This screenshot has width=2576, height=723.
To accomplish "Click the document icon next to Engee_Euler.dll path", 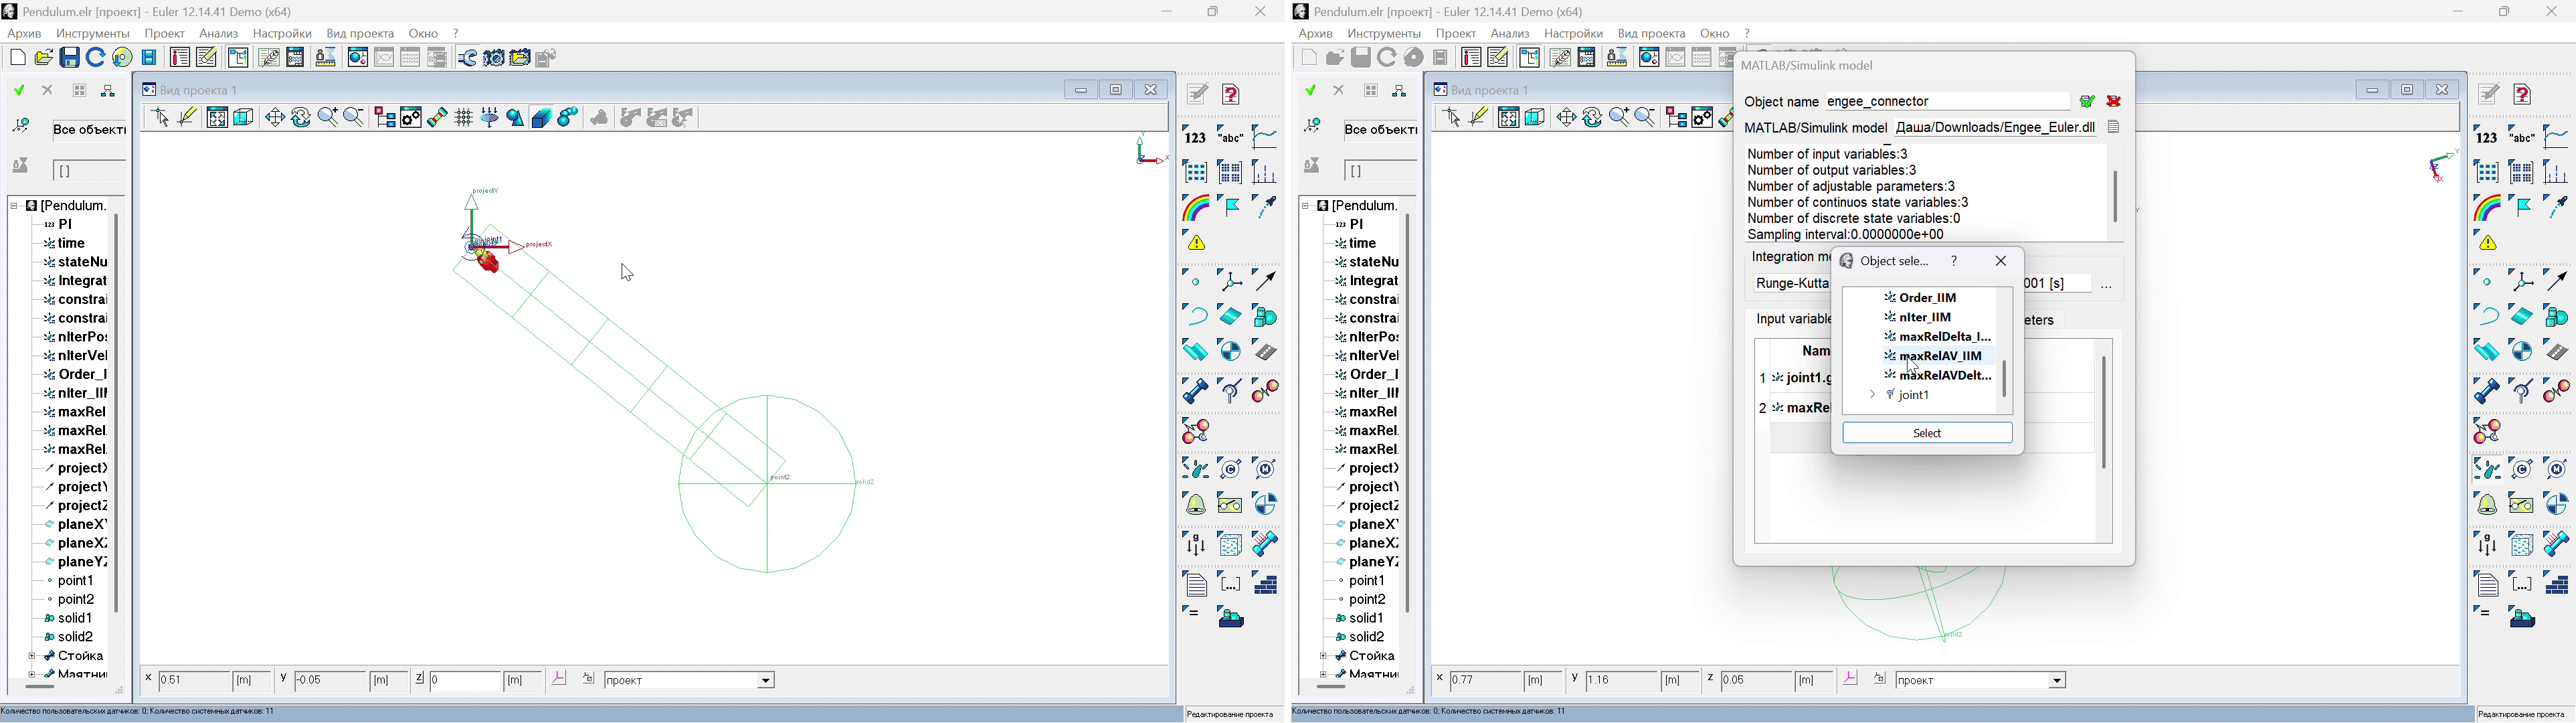I will (x=2114, y=128).
